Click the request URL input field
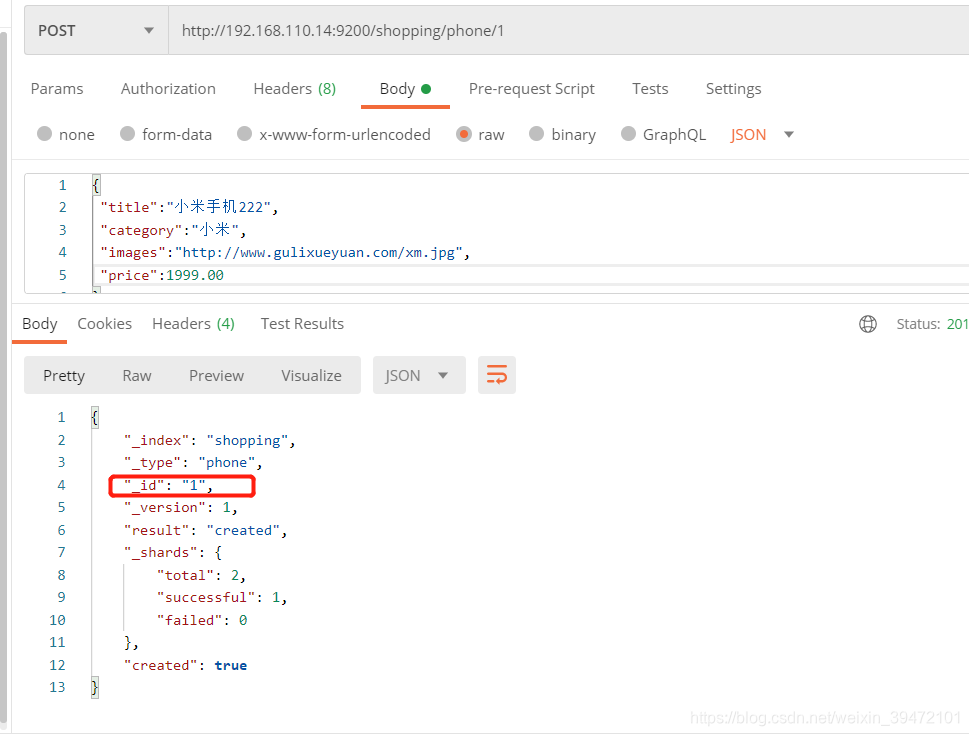Viewport: 969px width, 736px height. (x=569, y=30)
